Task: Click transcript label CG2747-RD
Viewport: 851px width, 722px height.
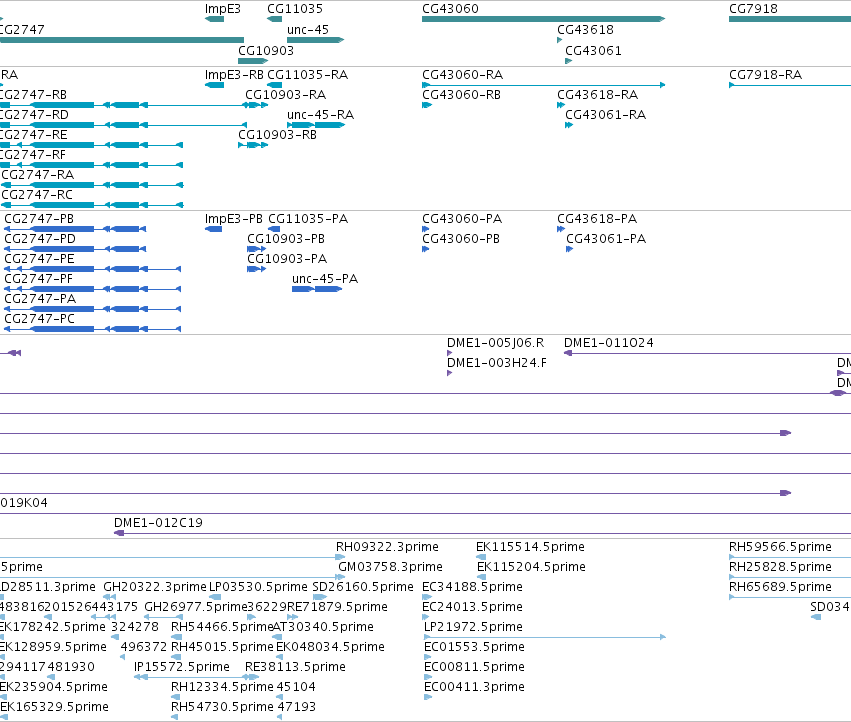Action: click(x=34, y=115)
